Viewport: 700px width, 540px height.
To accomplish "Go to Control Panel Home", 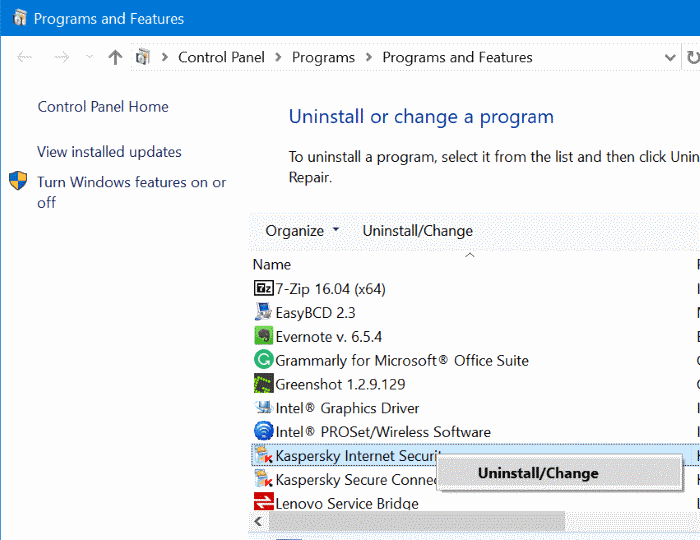I will 103,107.
